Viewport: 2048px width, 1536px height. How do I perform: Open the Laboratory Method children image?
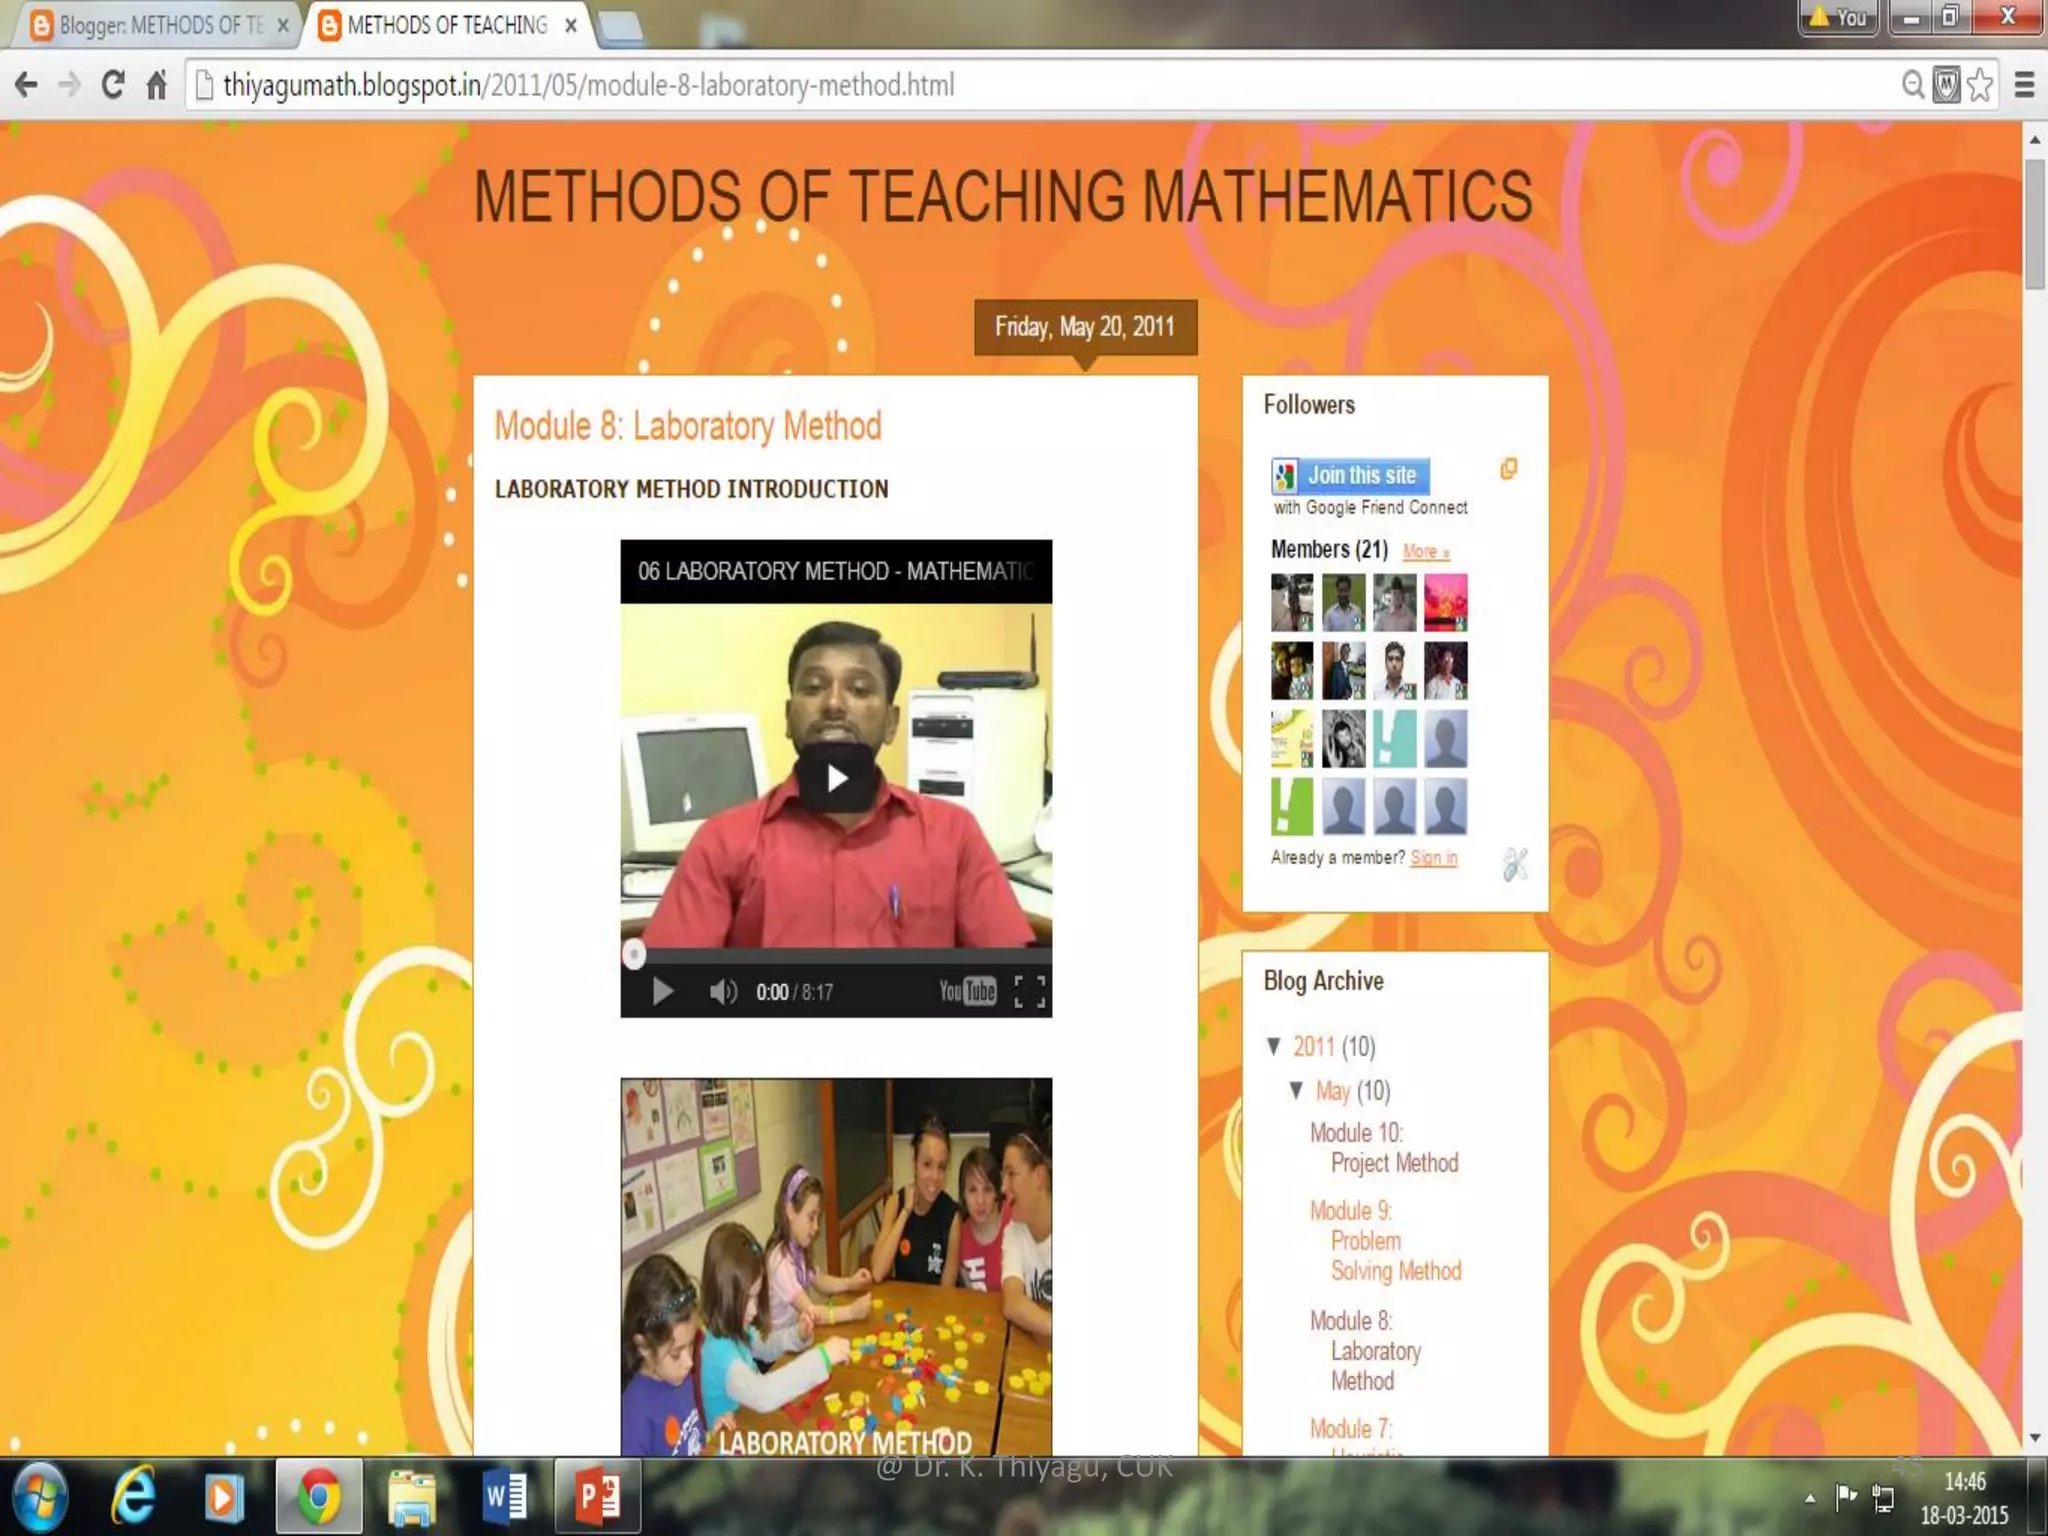pos(836,1266)
